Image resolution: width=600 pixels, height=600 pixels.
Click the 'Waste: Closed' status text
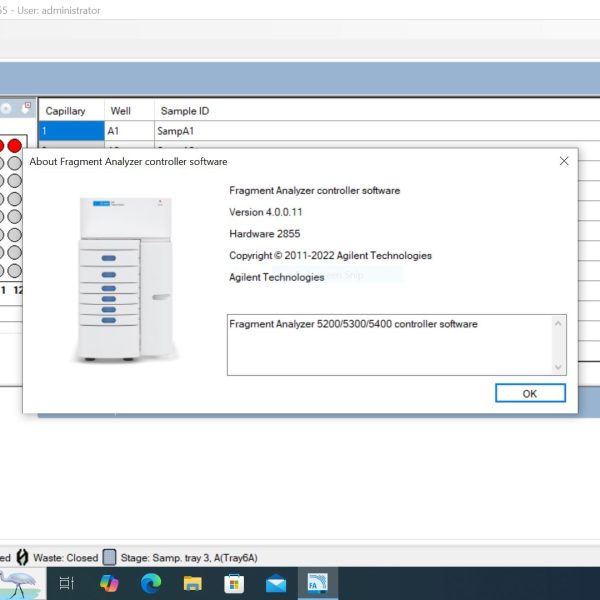pos(65,558)
